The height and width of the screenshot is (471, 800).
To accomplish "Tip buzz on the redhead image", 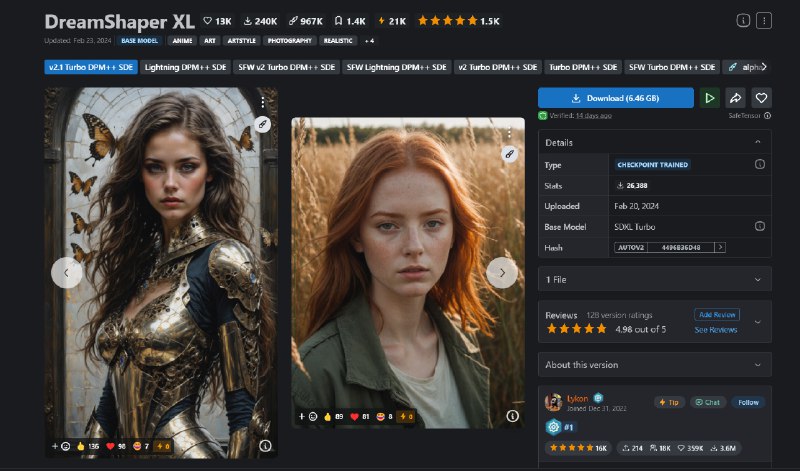I will click(406, 417).
